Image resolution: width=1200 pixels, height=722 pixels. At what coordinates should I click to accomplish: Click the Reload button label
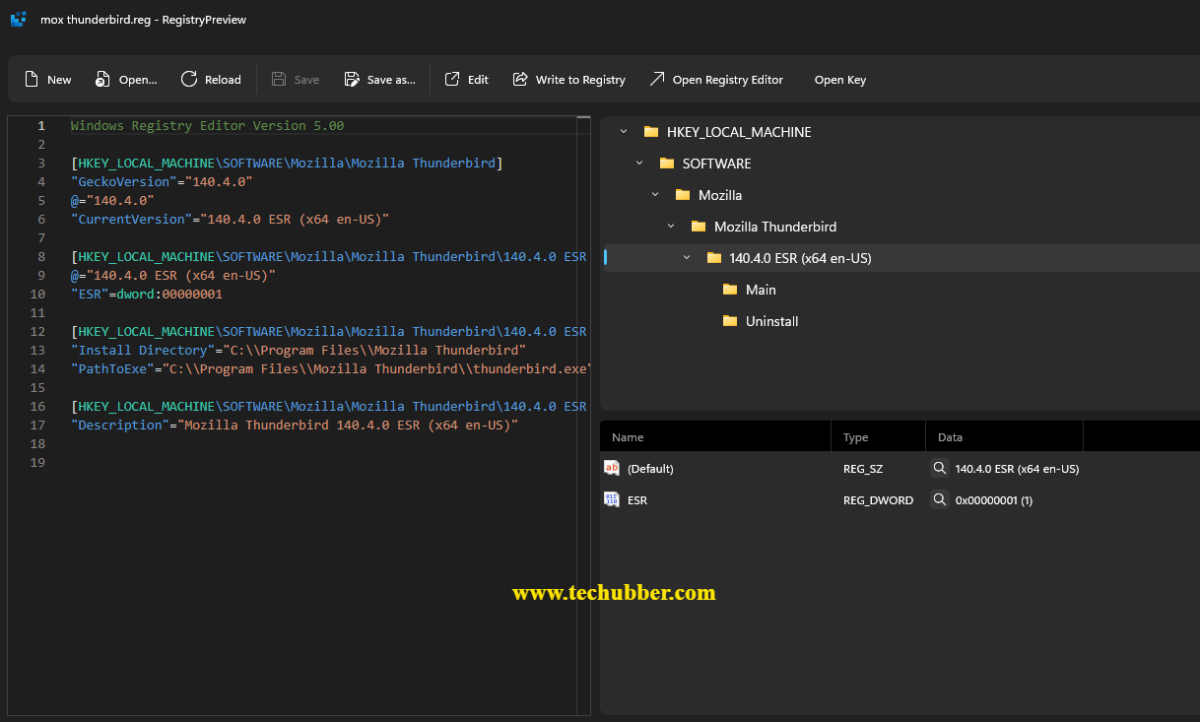(223, 80)
